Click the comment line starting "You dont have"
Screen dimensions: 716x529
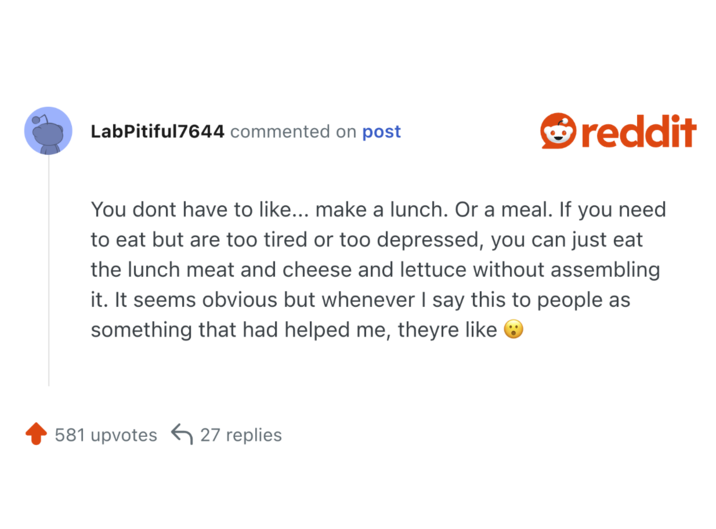(377, 211)
